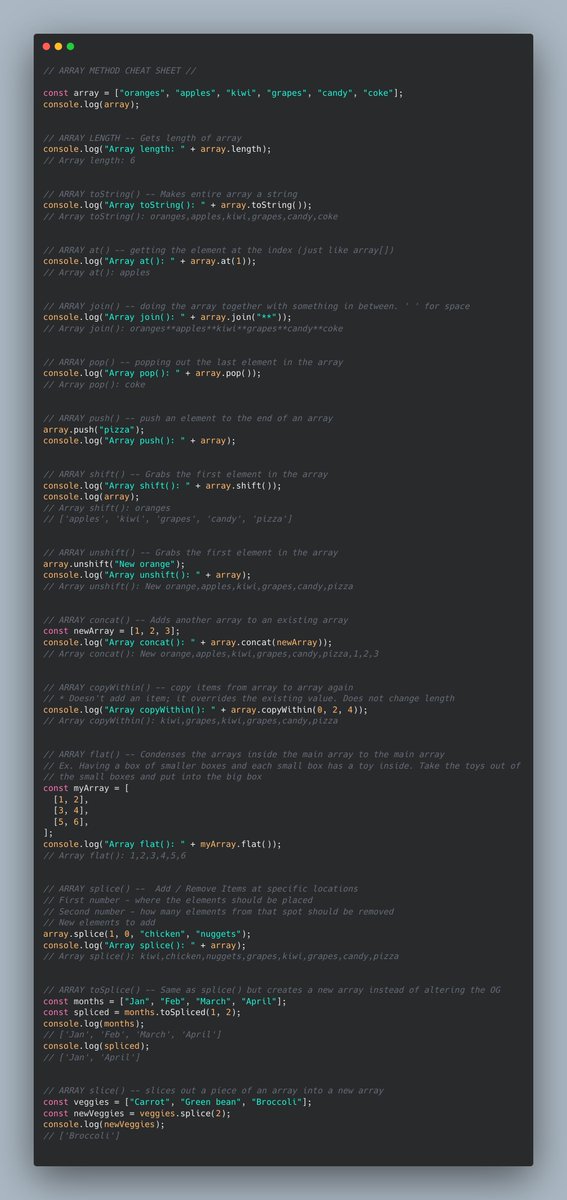Screen dimensions: 567x1200
Task: Click the 'const array = ["oranges"...' declaration line
Action: coord(223,93)
